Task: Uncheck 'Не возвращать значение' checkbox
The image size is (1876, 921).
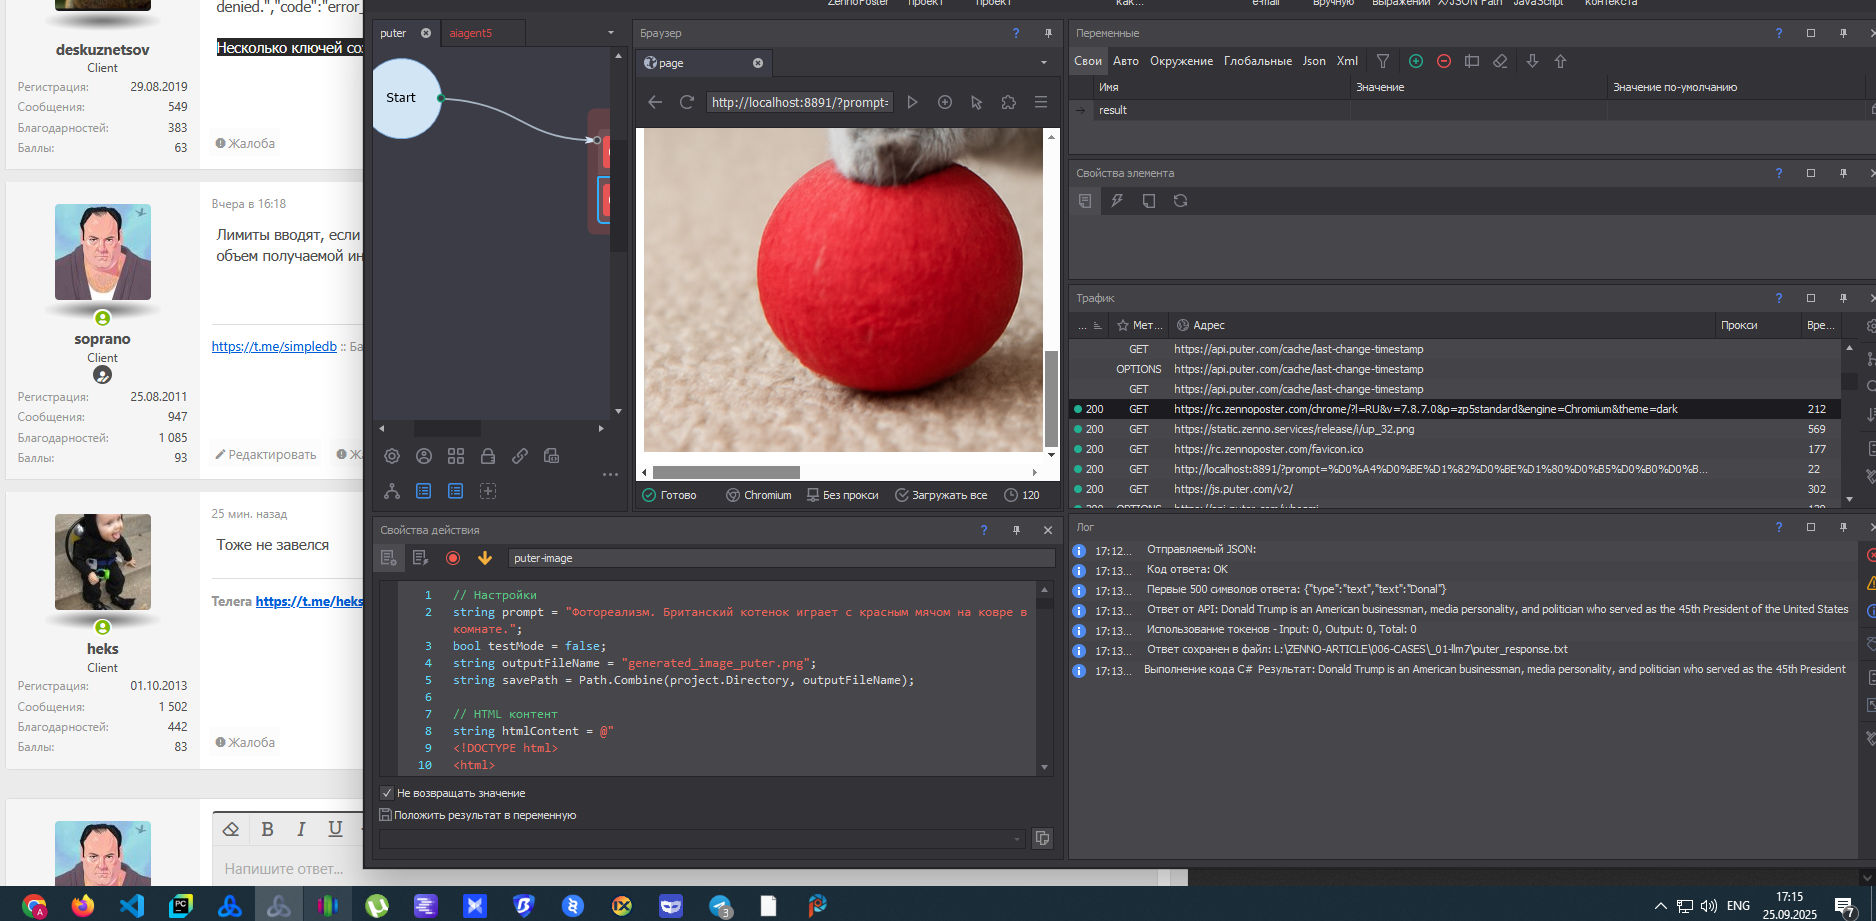Action: 387,793
